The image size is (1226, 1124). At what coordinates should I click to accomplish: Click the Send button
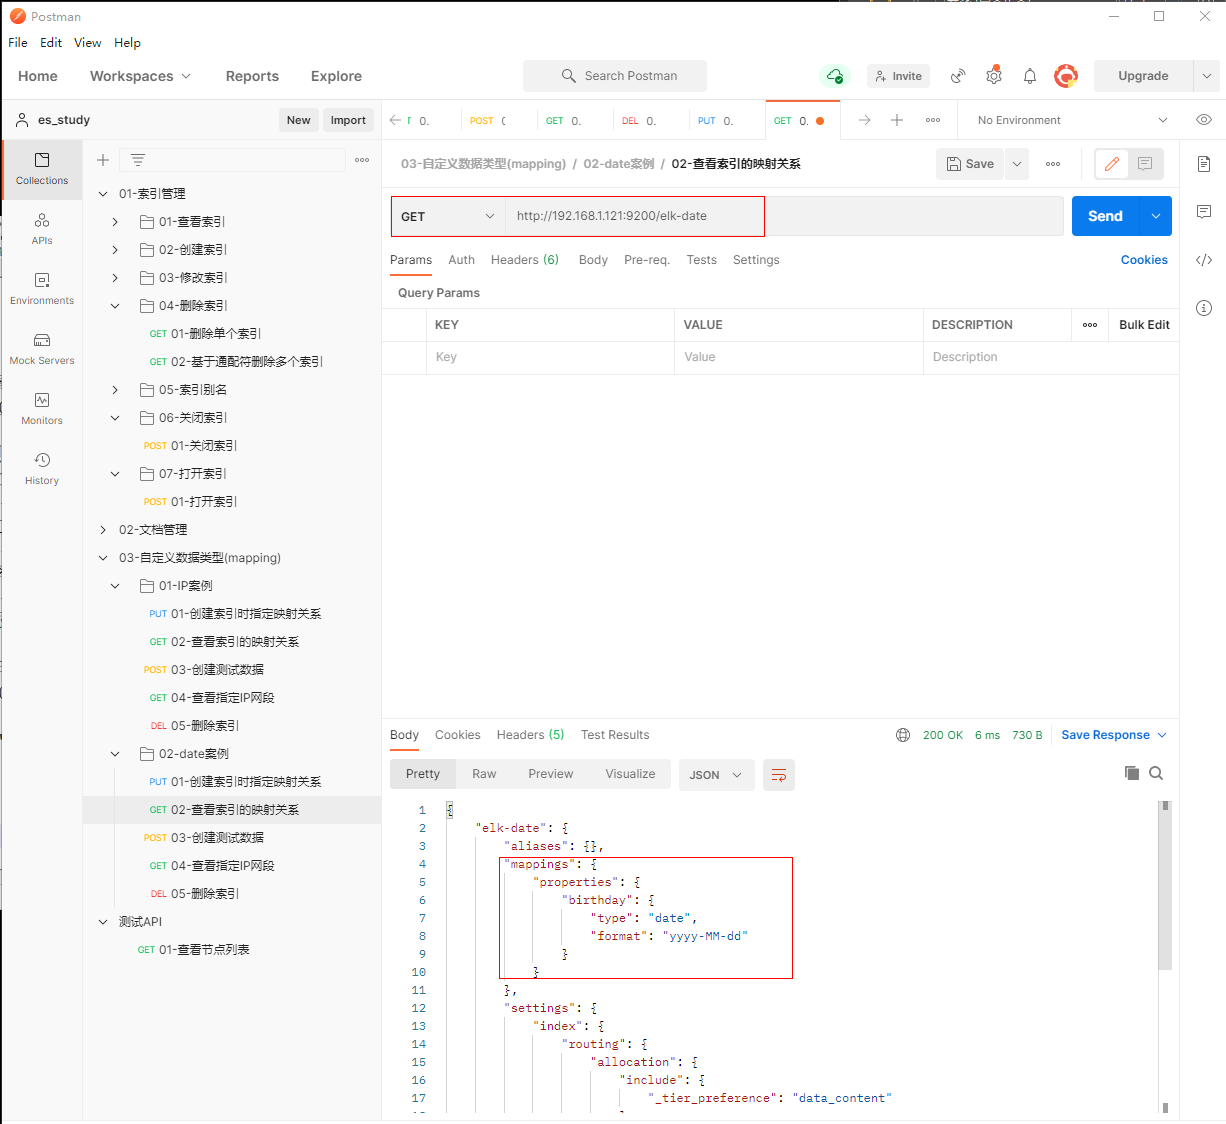(x=1105, y=216)
